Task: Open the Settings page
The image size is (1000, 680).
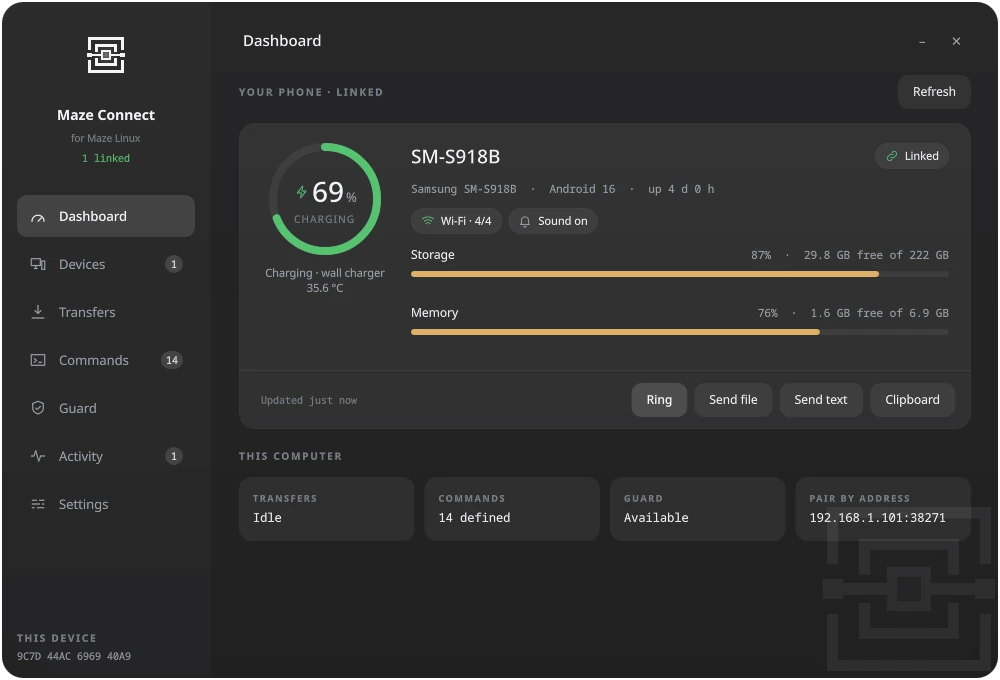Action: coord(106,504)
